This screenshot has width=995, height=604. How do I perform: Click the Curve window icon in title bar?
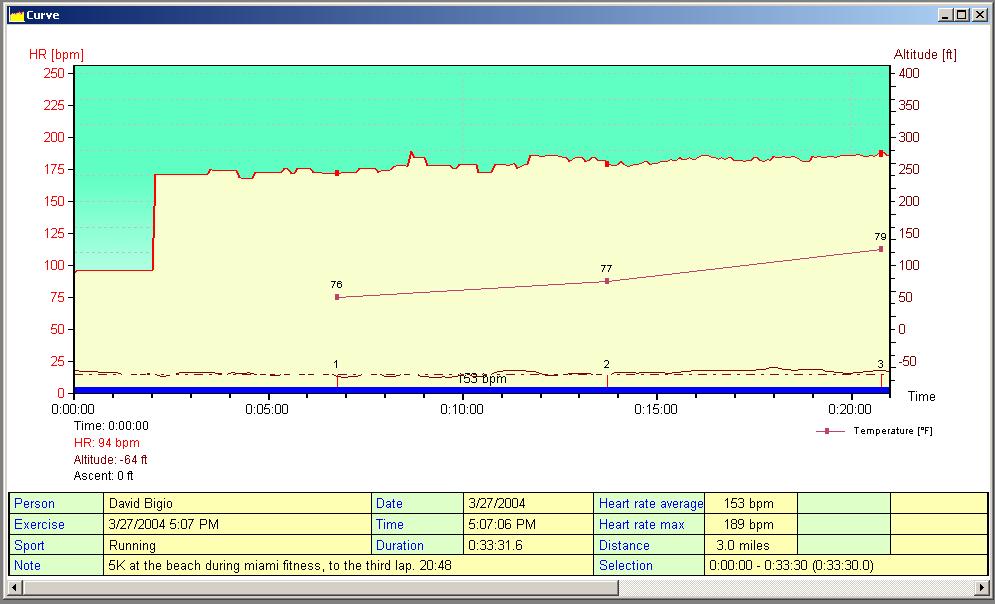15,15
